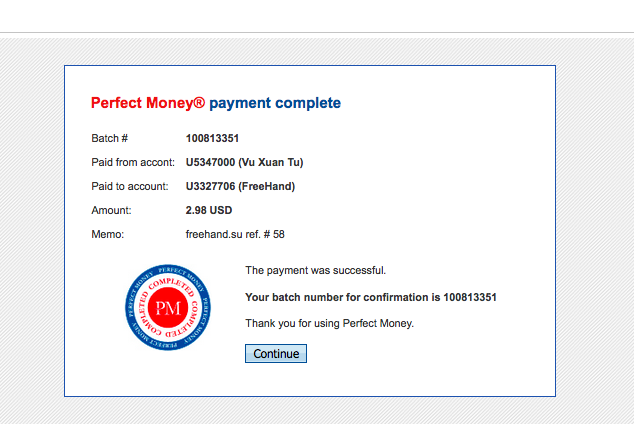Click payee account U3327706 (FreeHand)
The height and width of the screenshot is (426, 634).
240,186
